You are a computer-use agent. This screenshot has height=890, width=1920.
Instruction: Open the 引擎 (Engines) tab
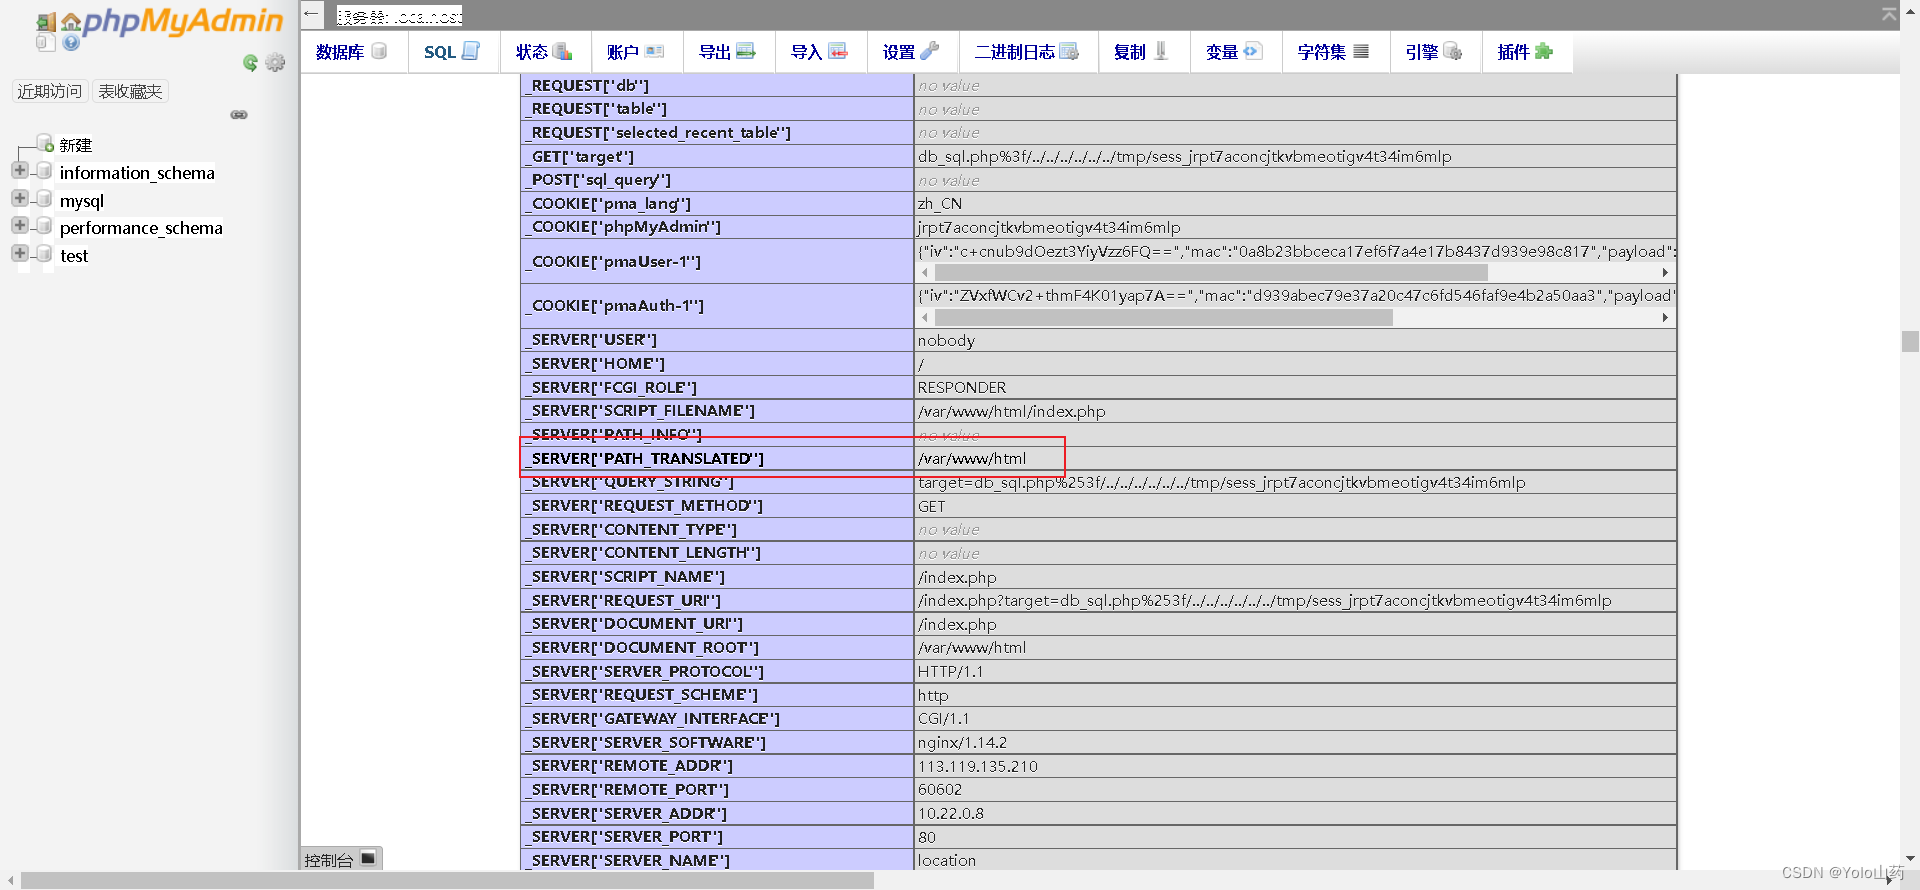click(x=1436, y=52)
